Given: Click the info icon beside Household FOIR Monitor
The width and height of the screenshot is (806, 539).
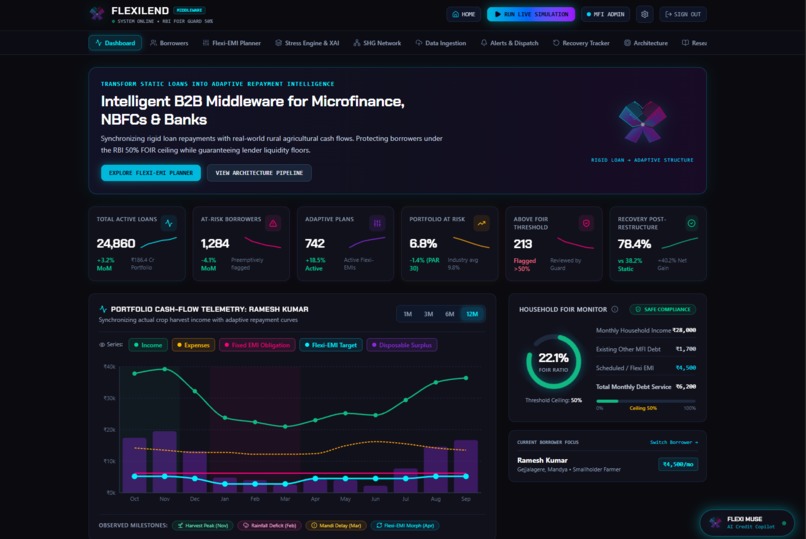Looking at the screenshot, I should click(x=615, y=309).
